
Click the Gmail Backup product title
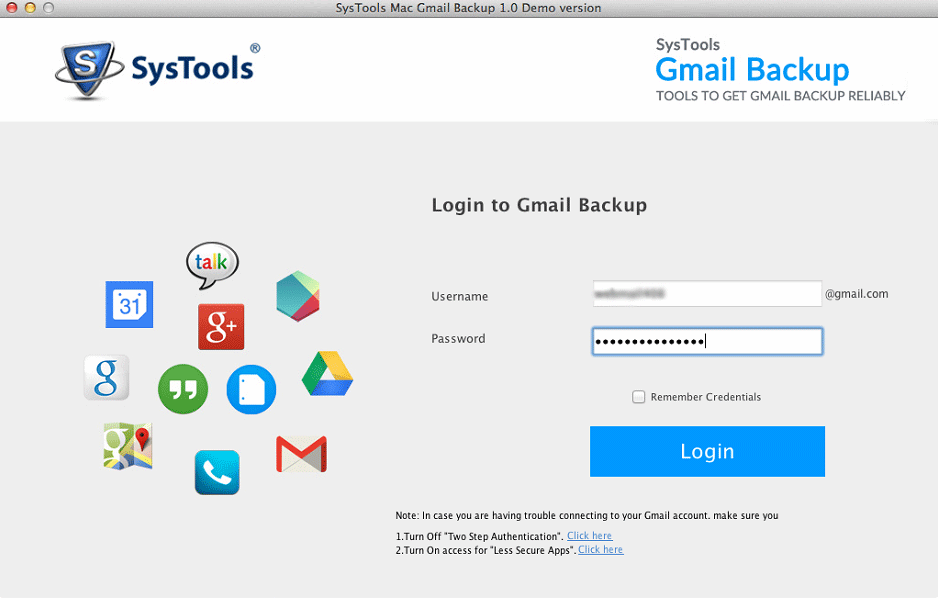(x=753, y=71)
